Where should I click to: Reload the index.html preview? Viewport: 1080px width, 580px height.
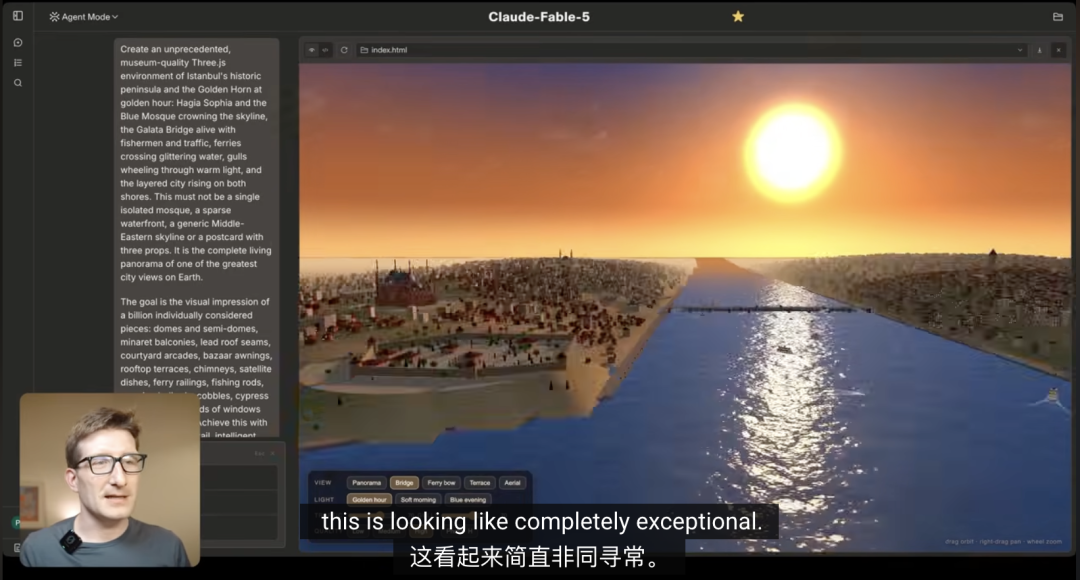(344, 50)
